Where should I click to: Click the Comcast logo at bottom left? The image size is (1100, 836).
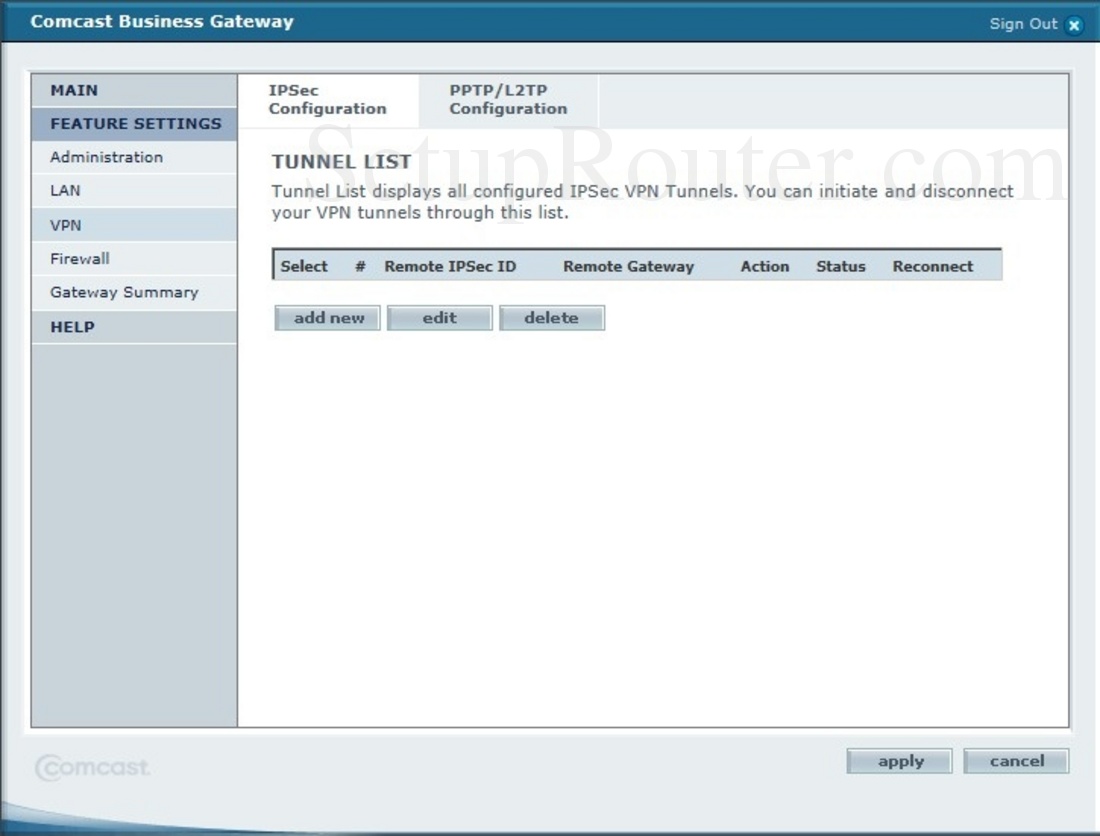(93, 767)
